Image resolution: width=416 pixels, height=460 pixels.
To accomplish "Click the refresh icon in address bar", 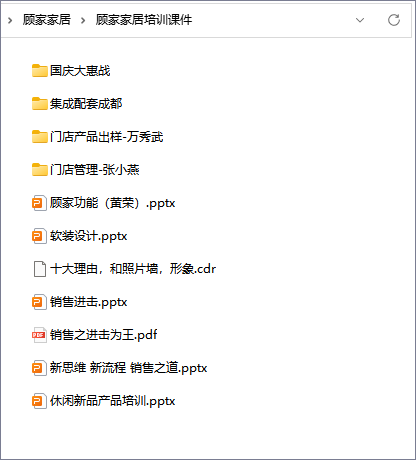I will coord(394,20).
